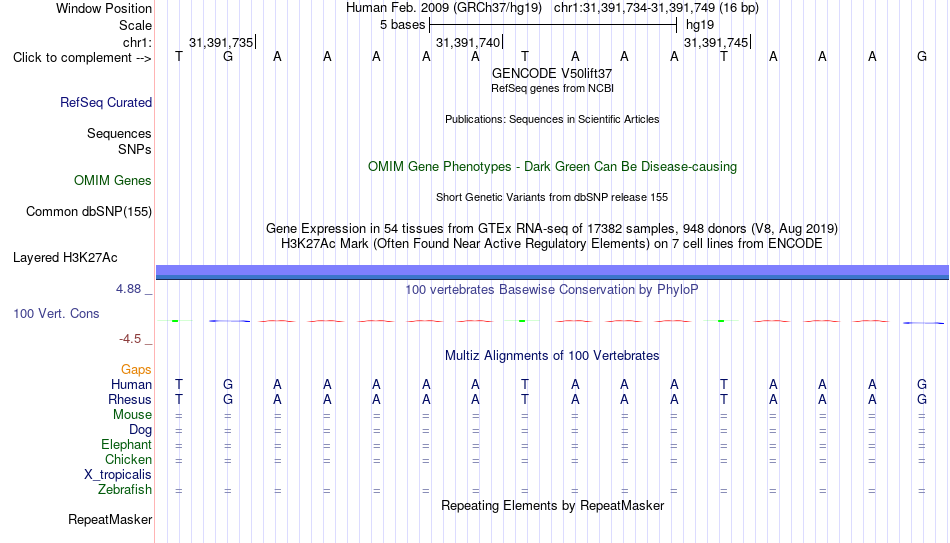The height and width of the screenshot is (543, 950).
Task: Click 'Publications: Sequences in Scientific Articles' title
Action: tap(552, 119)
